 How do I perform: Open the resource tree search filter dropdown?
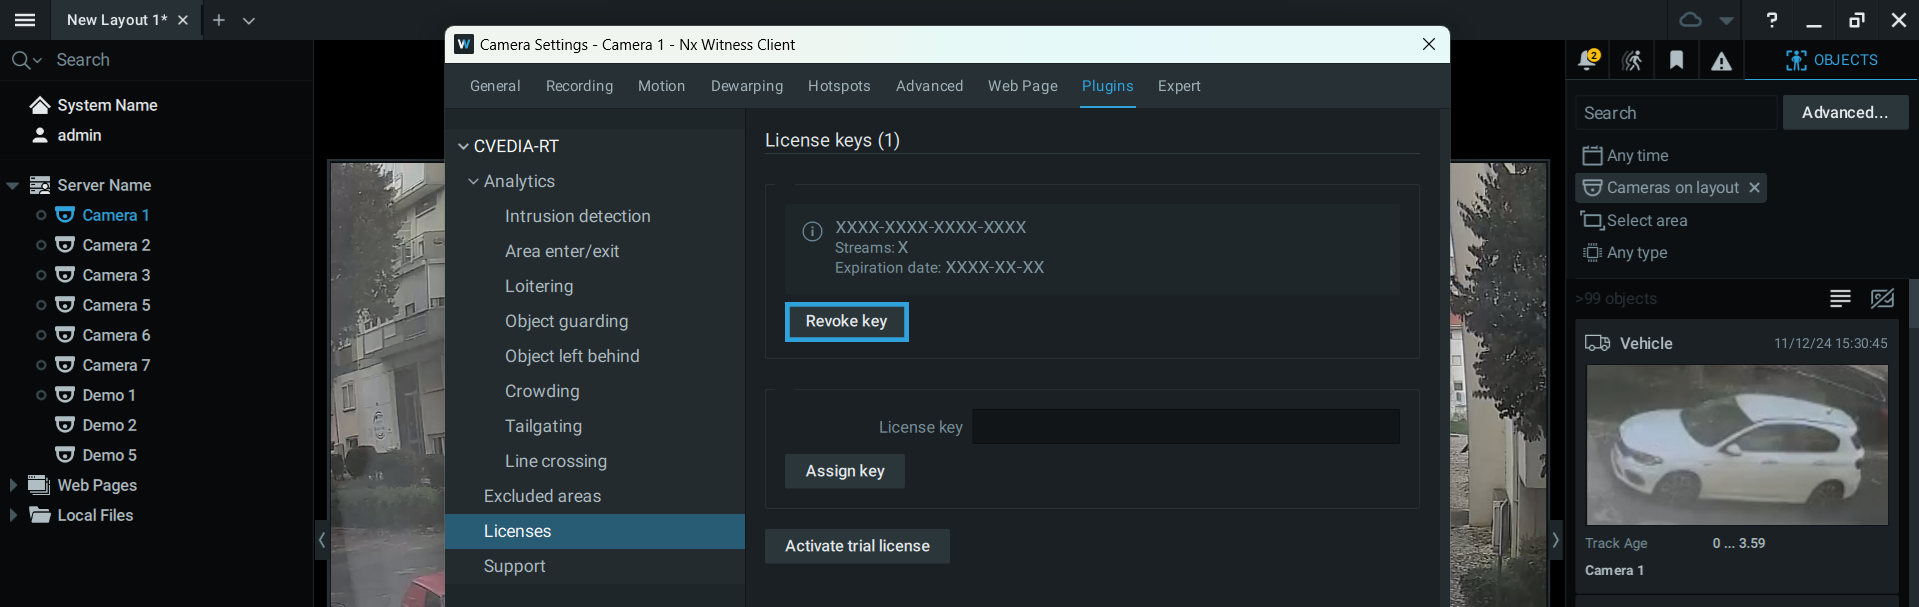coord(27,60)
